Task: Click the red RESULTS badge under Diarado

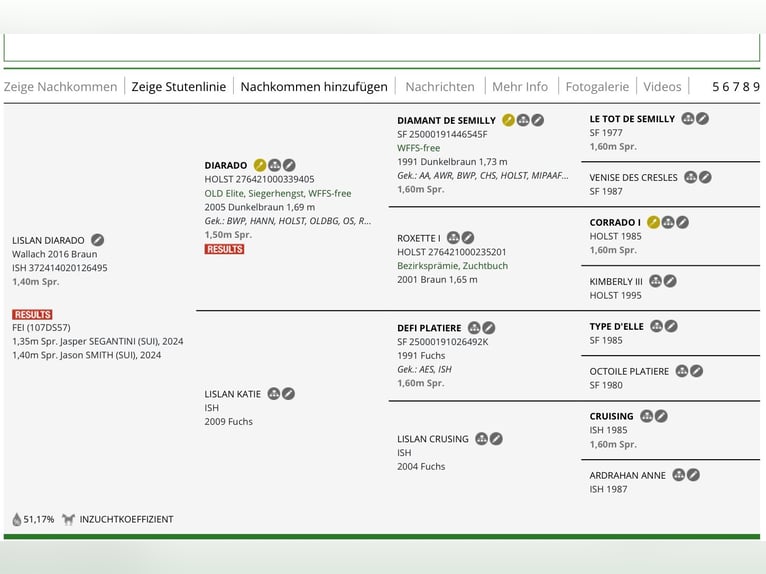Action: pos(224,249)
